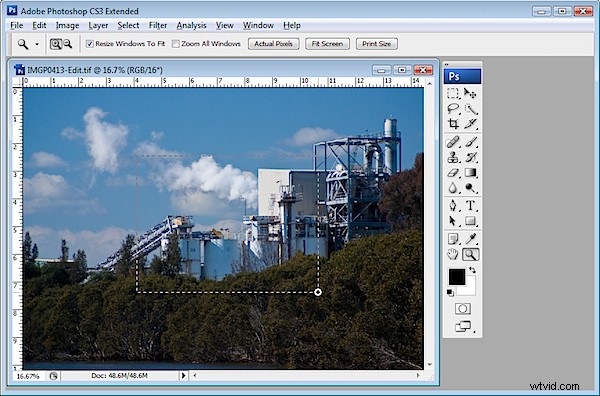Screen dimensions: 600x396
Task: Reset default foreground and background colors
Action: (450, 293)
